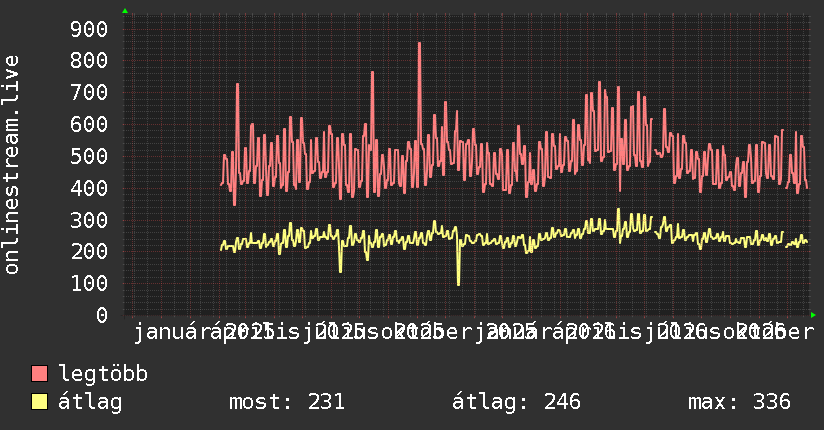
Task: Select the 'átlag' legend label beside yellow swatch
Action: 90,402
